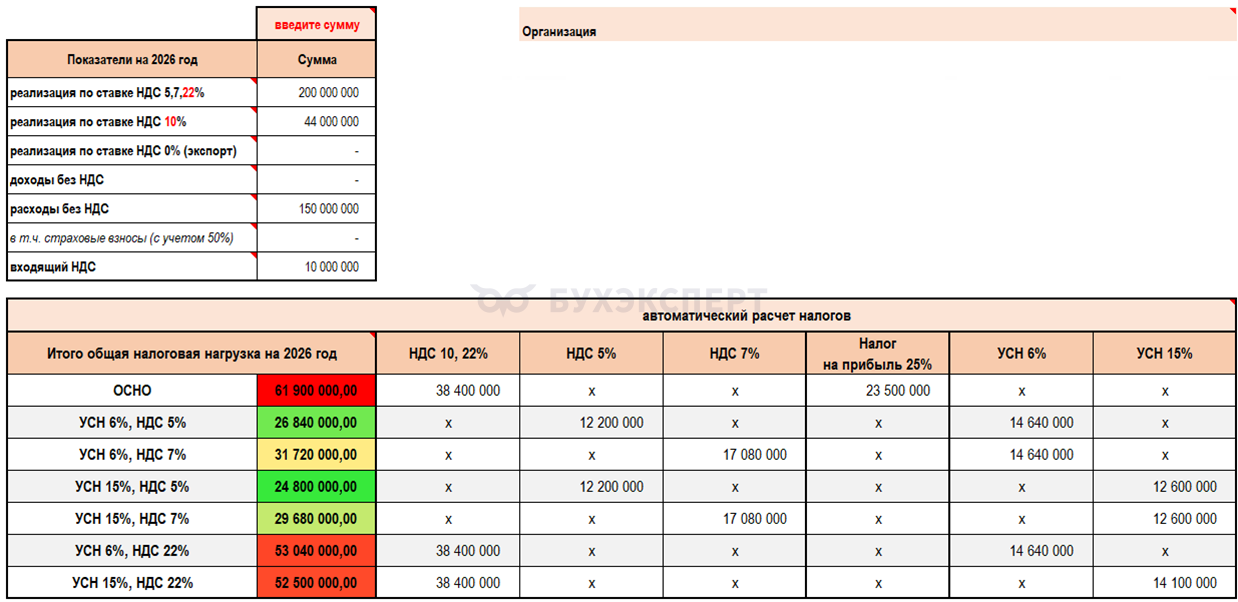Click the 23 500 000 profit tax cell
The image size is (1238, 602).
tap(878, 391)
